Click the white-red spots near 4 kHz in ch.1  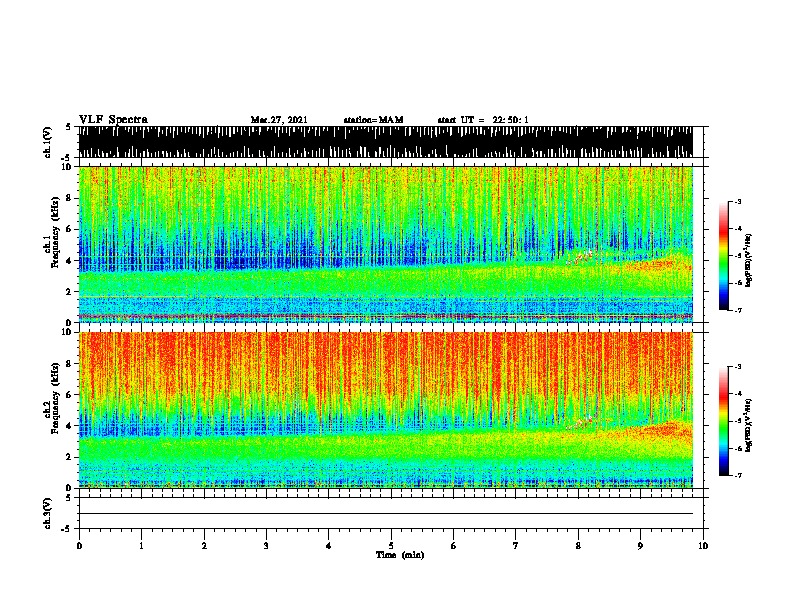(x=581, y=257)
